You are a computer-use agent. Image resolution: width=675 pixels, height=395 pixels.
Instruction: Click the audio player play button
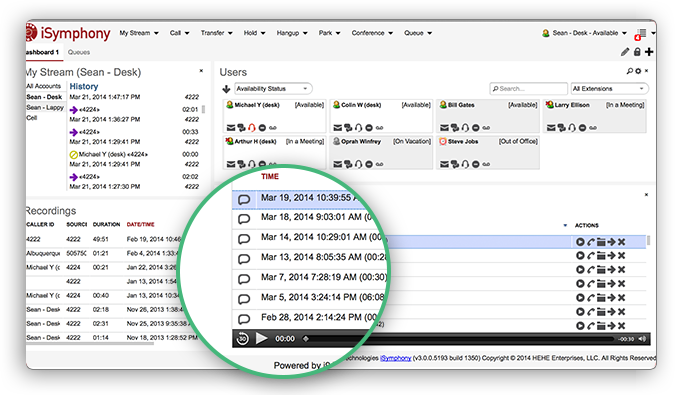[x=261, y=339]
